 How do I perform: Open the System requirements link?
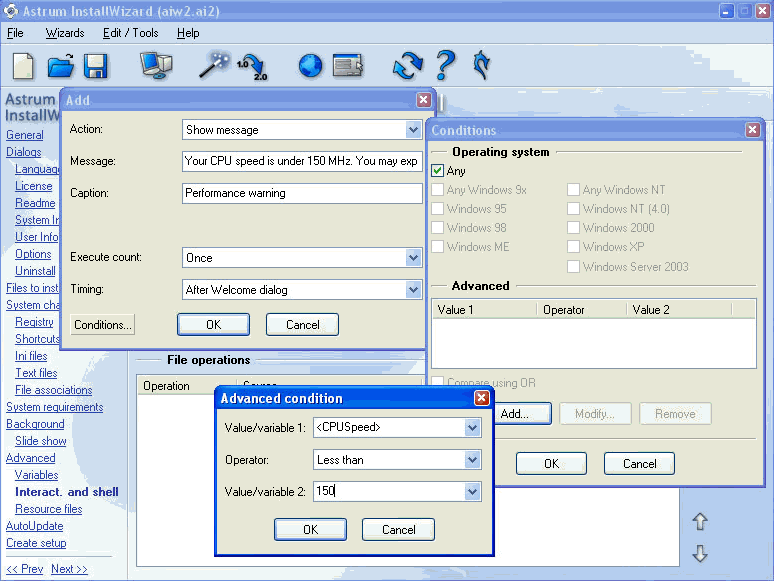pyautogui.click(x=55, y=407)
